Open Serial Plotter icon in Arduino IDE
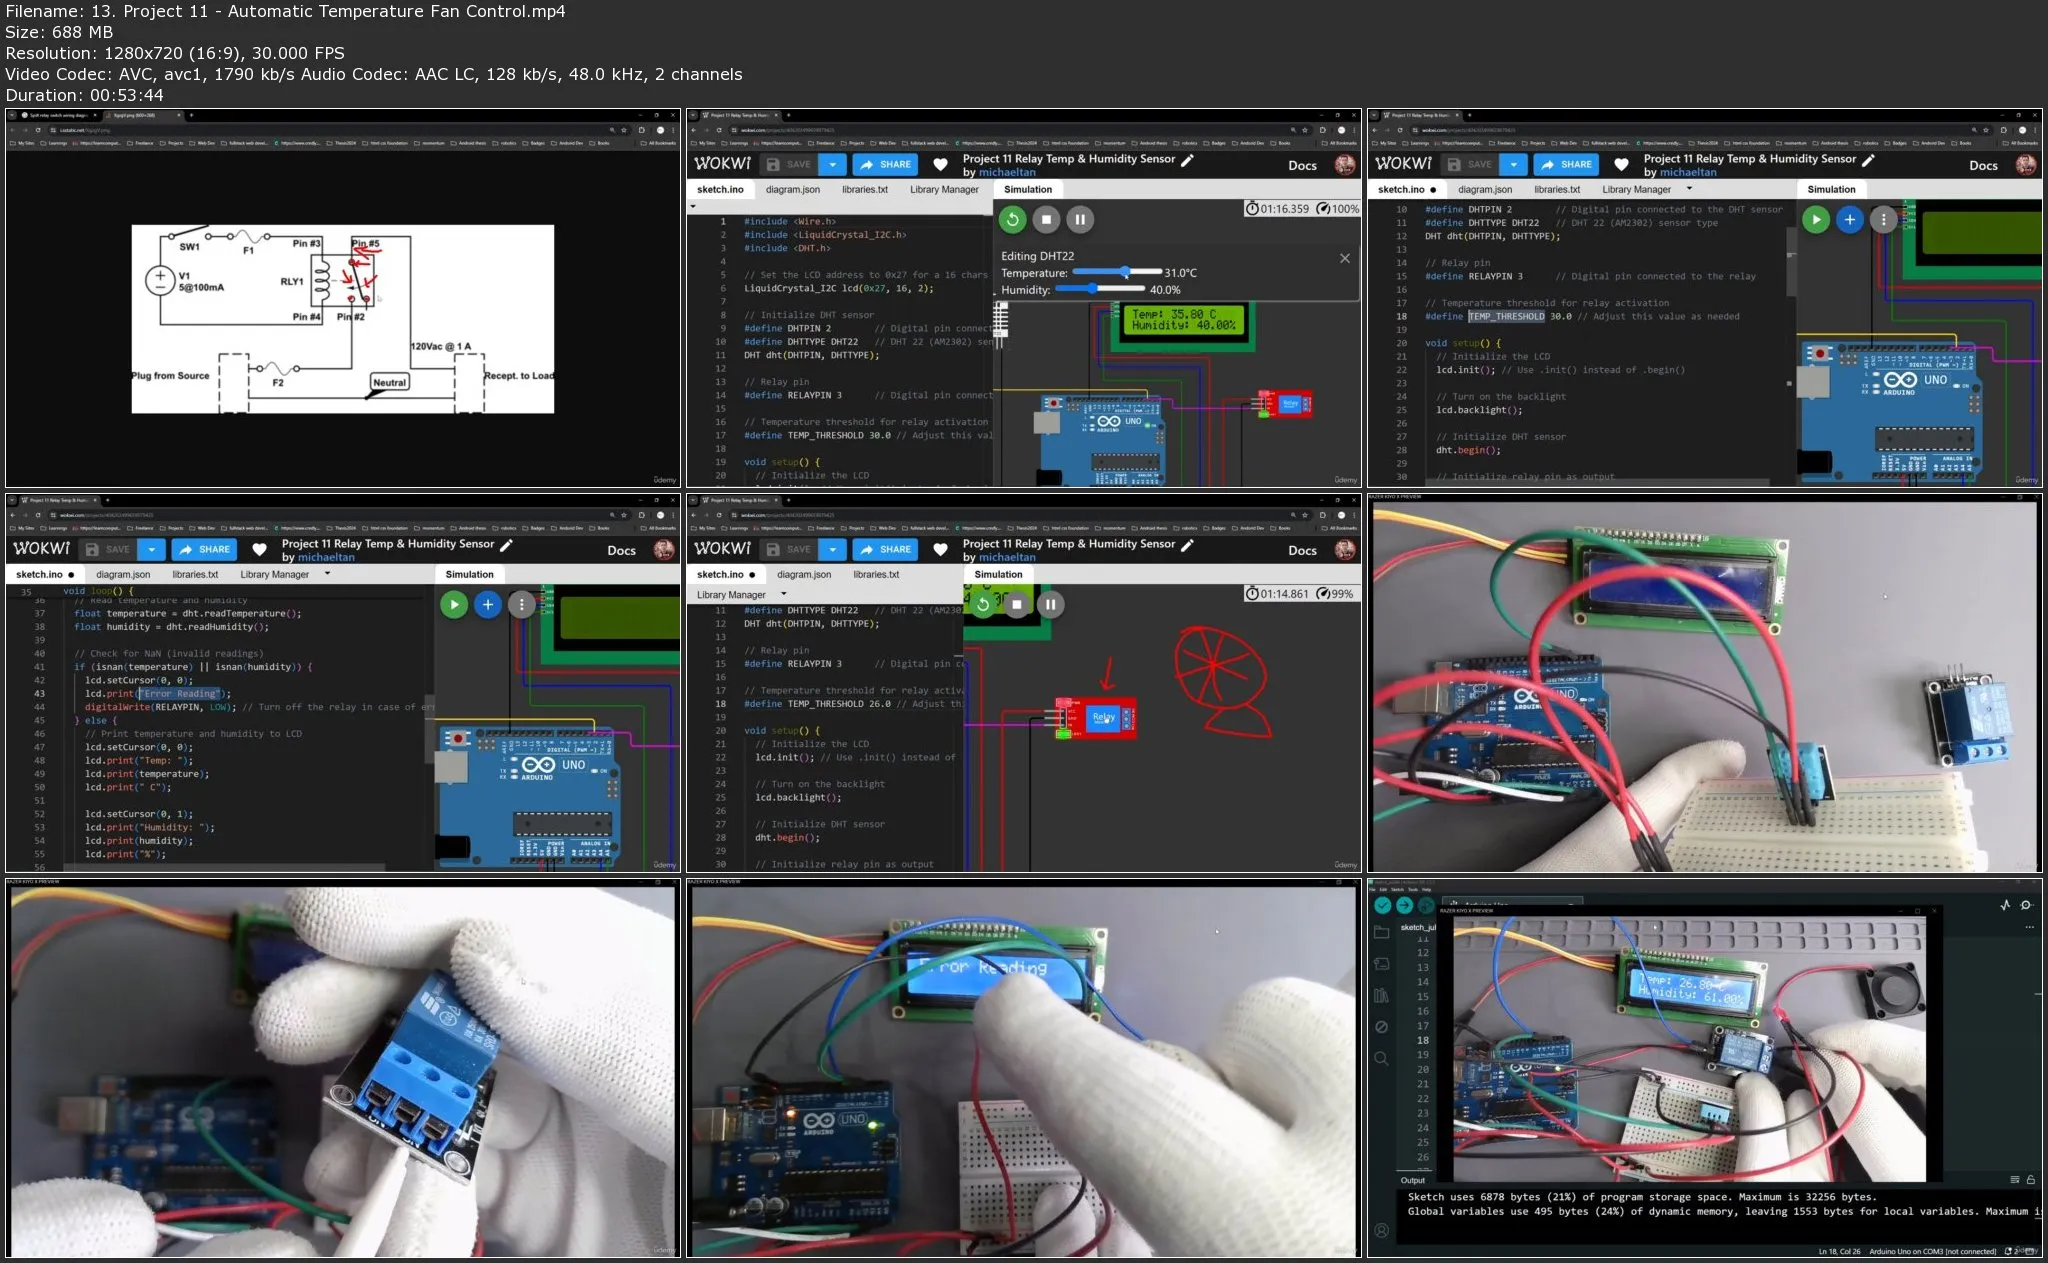Screen dimensions: 2048x1263 pos(2005,905)
